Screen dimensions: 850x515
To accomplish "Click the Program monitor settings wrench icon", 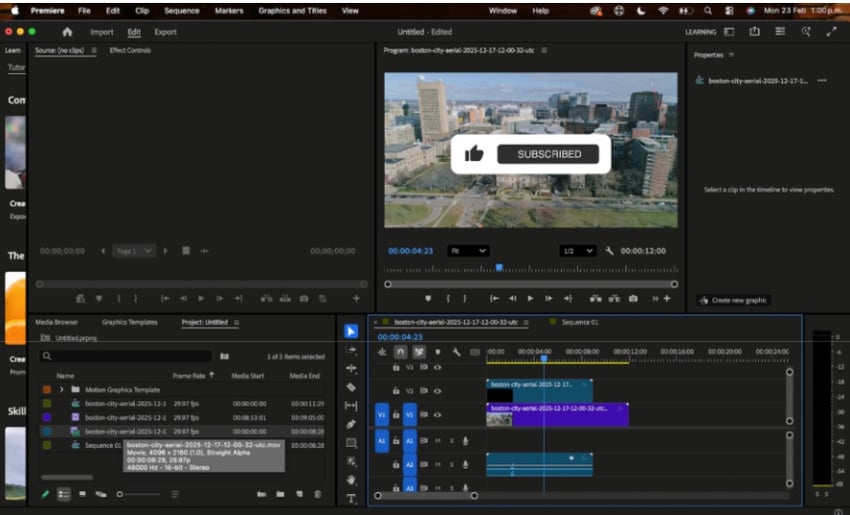I will (x=610, y=251).
